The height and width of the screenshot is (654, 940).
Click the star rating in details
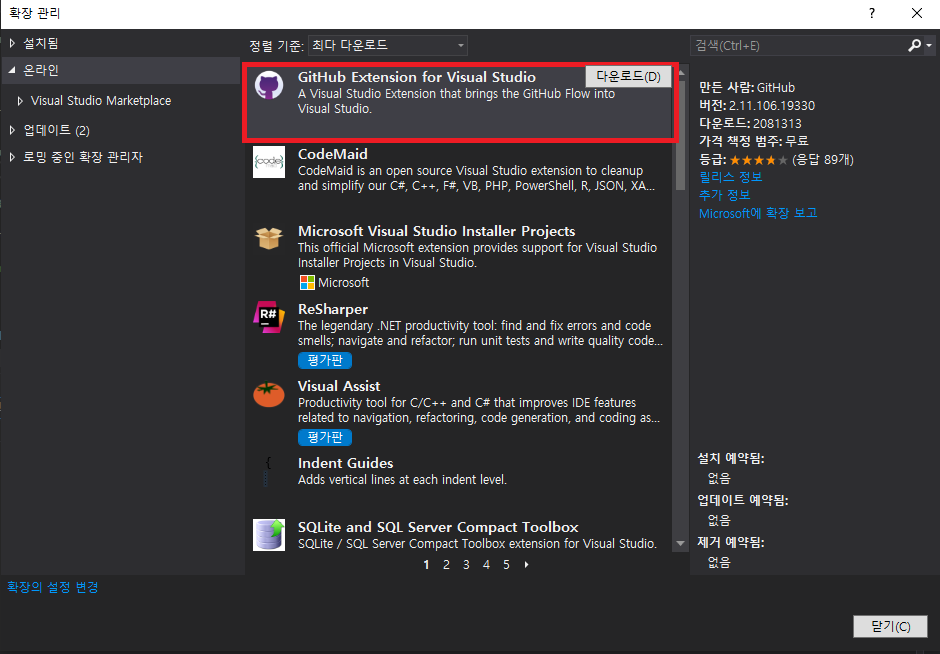pos(758,160)
